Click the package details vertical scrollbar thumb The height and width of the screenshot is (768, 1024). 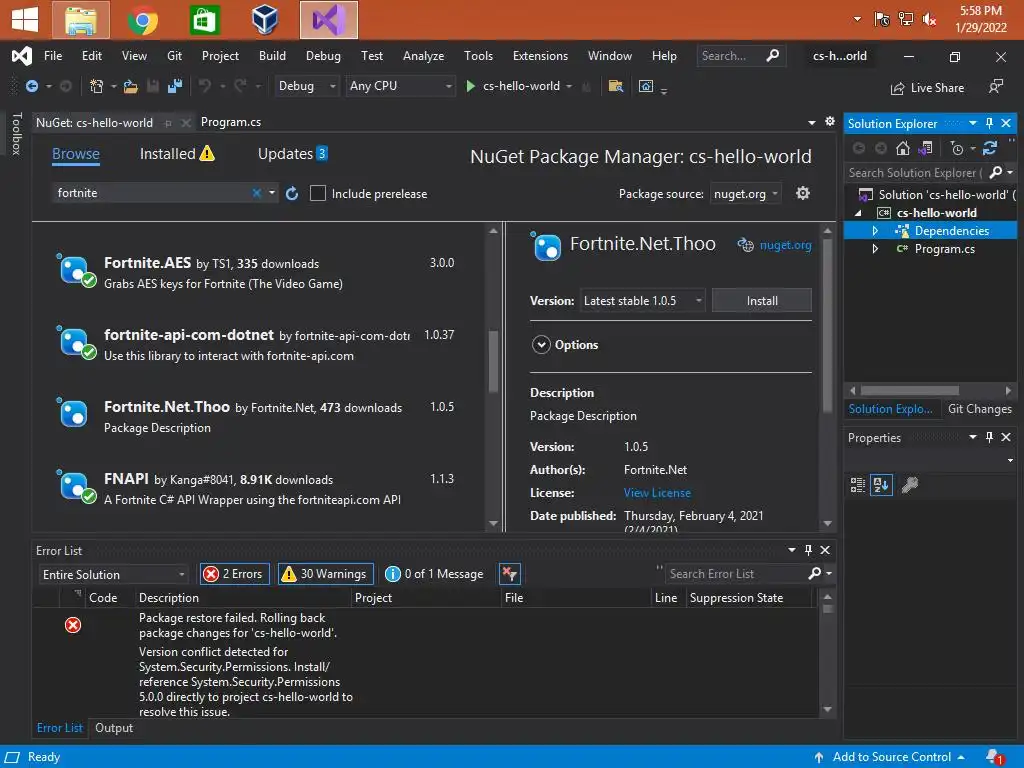(x=827, y=325)
